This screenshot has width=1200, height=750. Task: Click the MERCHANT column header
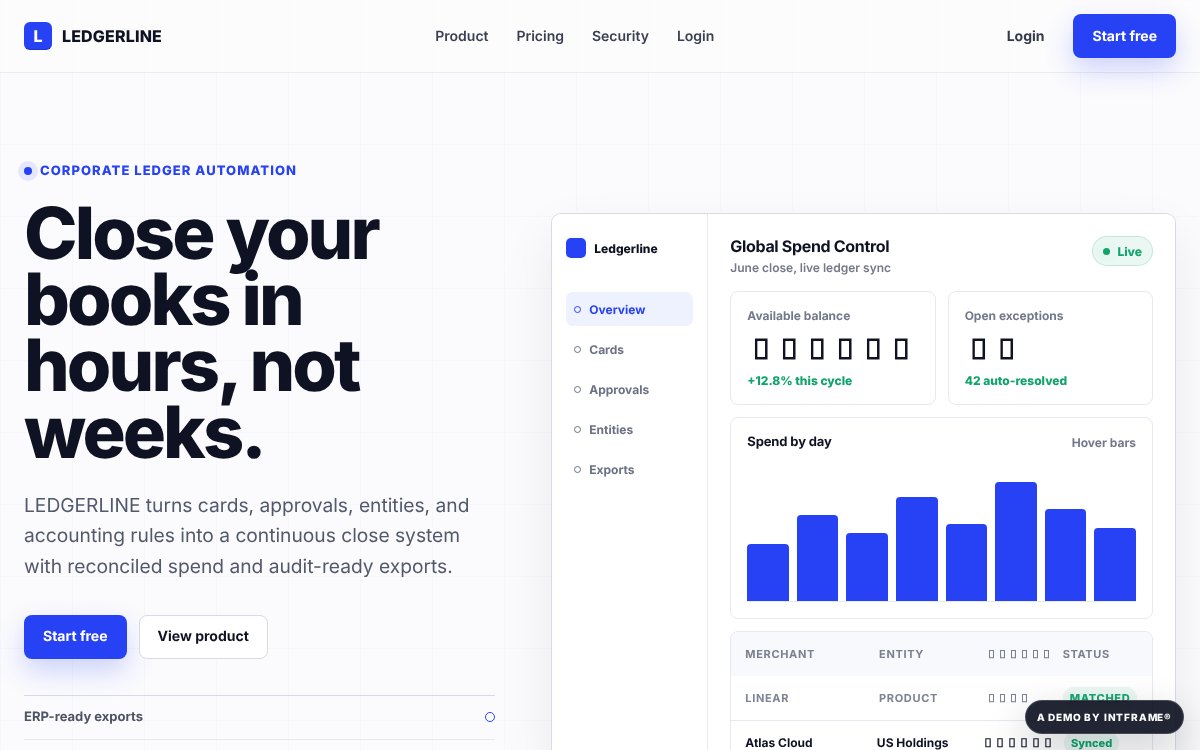point(780,654)
